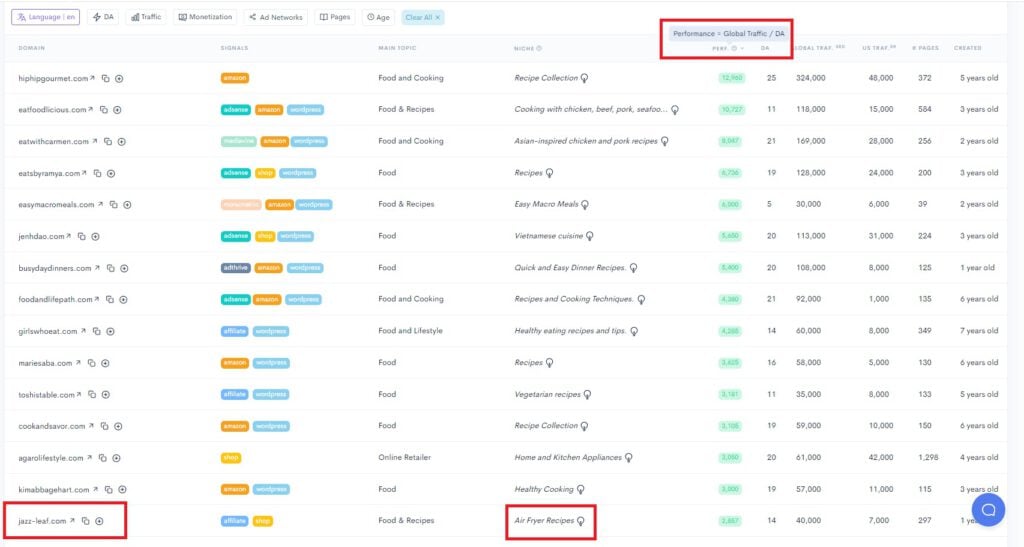Click the lightbulb icon next to Vietnamese cuisine
Screen dimensions: 1024x547
click(589, 236)
